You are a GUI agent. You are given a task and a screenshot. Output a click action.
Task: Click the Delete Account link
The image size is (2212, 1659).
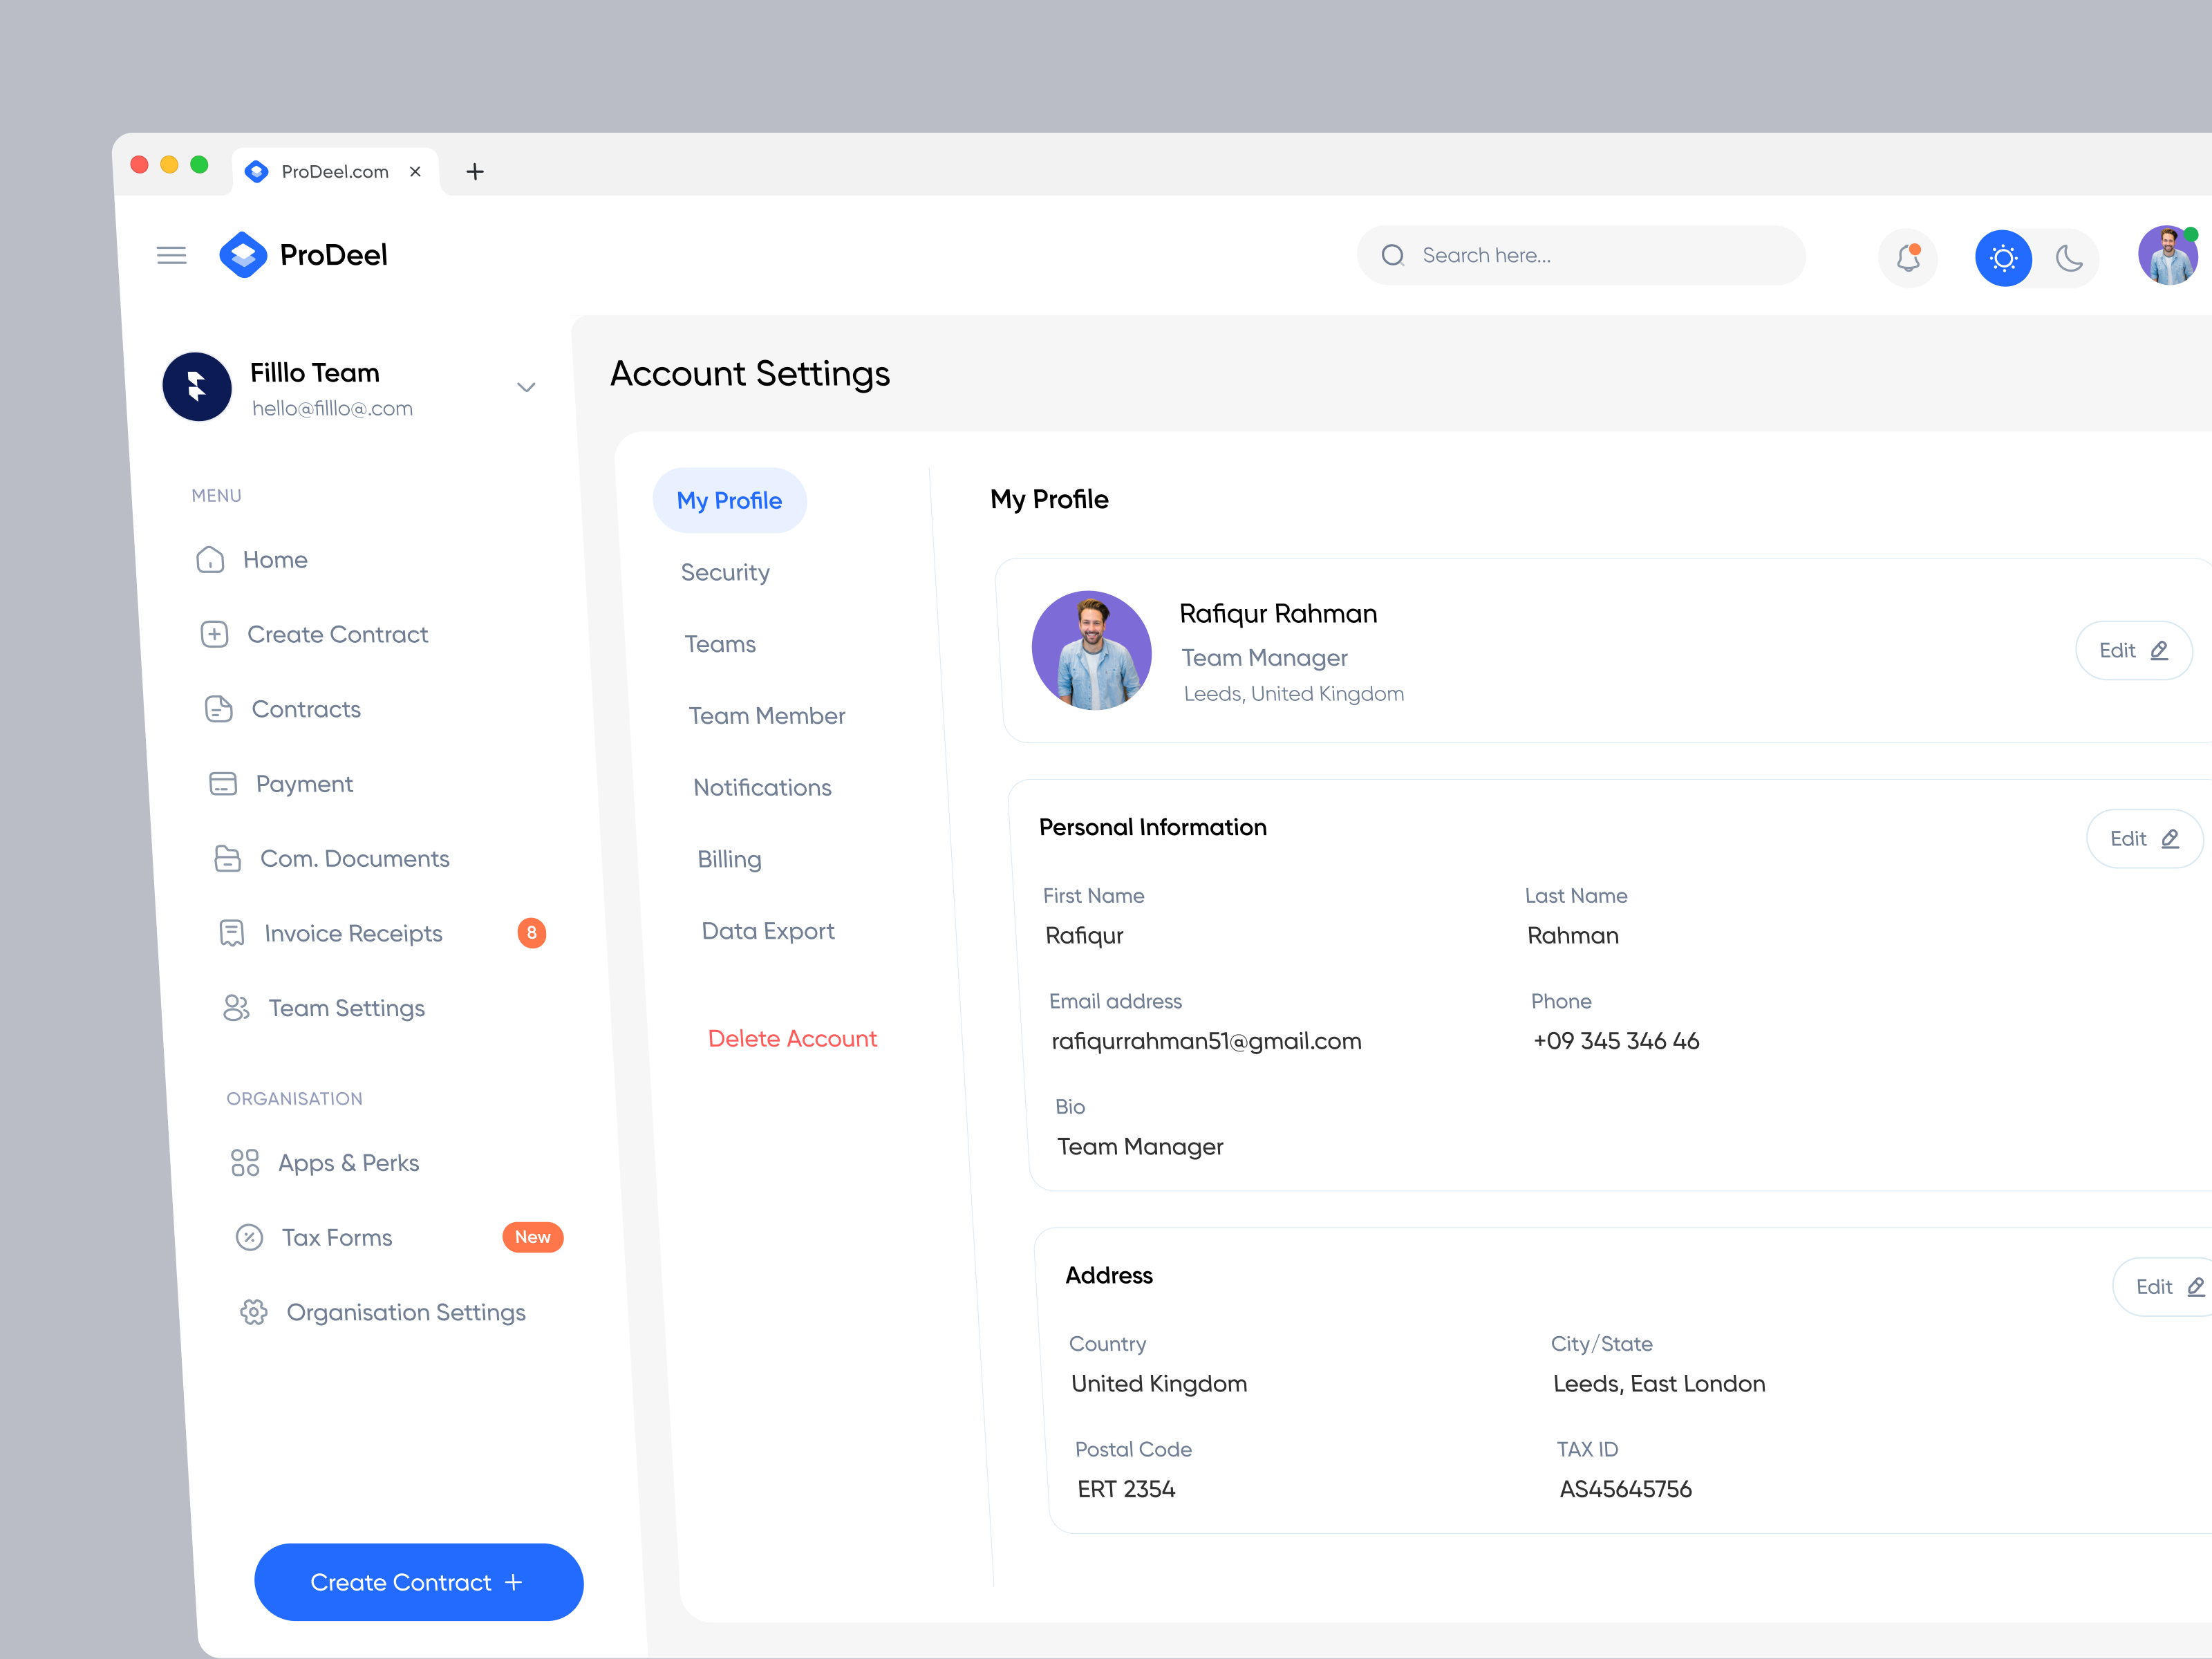coord(792,1038)
